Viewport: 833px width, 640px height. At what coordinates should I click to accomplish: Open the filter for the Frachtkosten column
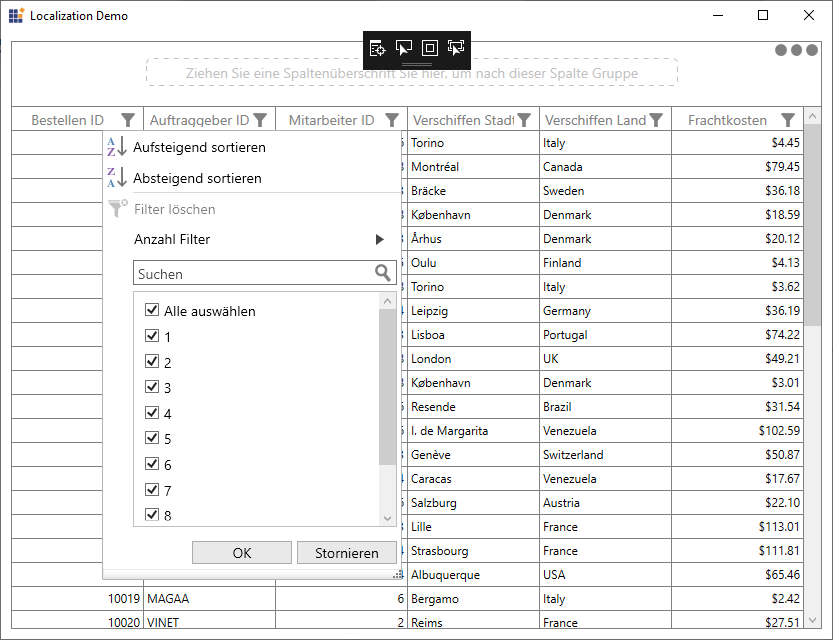788,119
